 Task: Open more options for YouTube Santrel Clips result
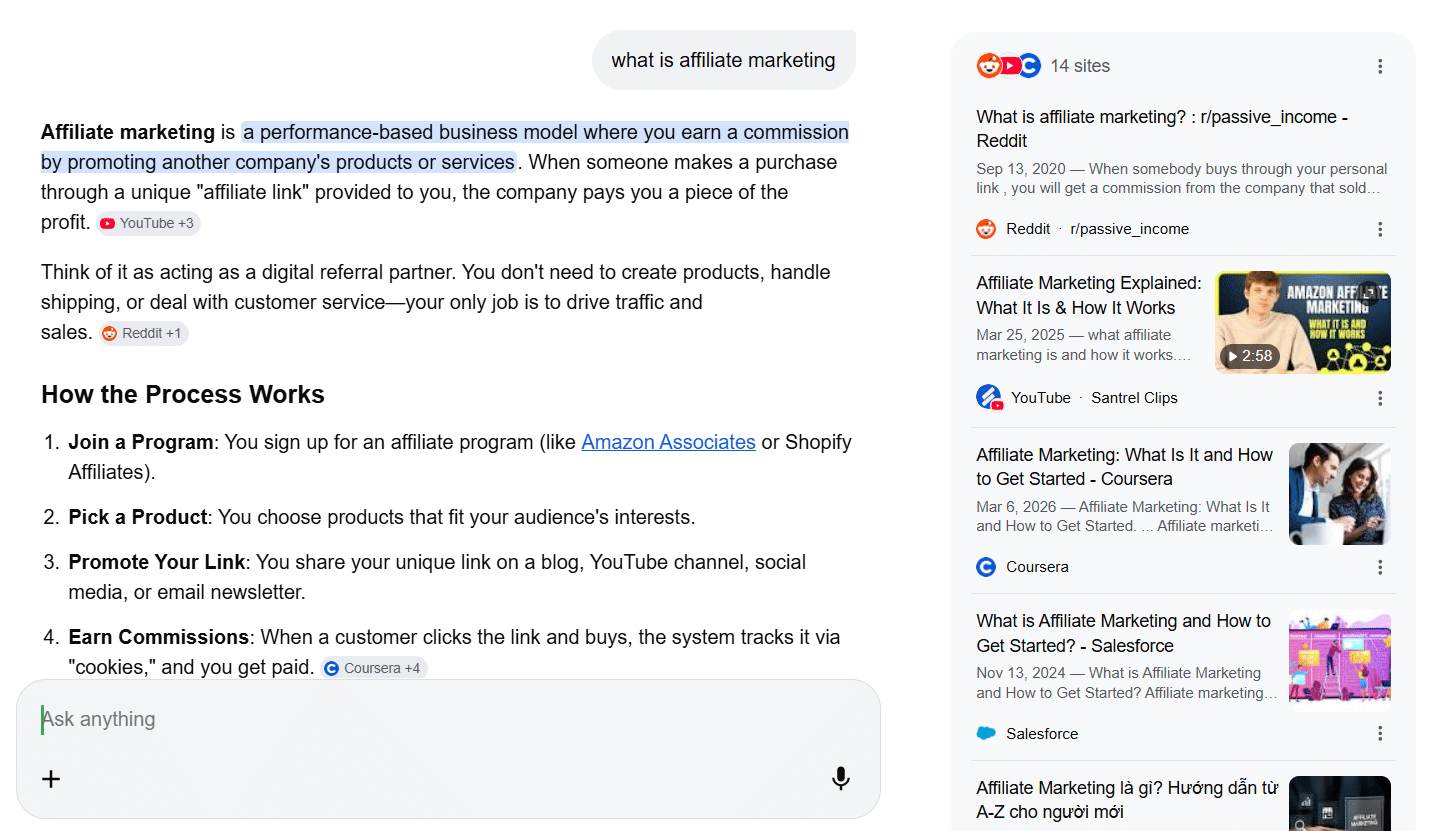[x=1380, y=398]
